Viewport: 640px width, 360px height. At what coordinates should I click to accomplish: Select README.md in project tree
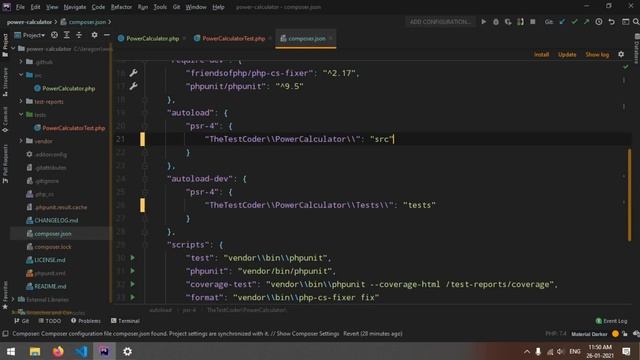coord(50,286)
